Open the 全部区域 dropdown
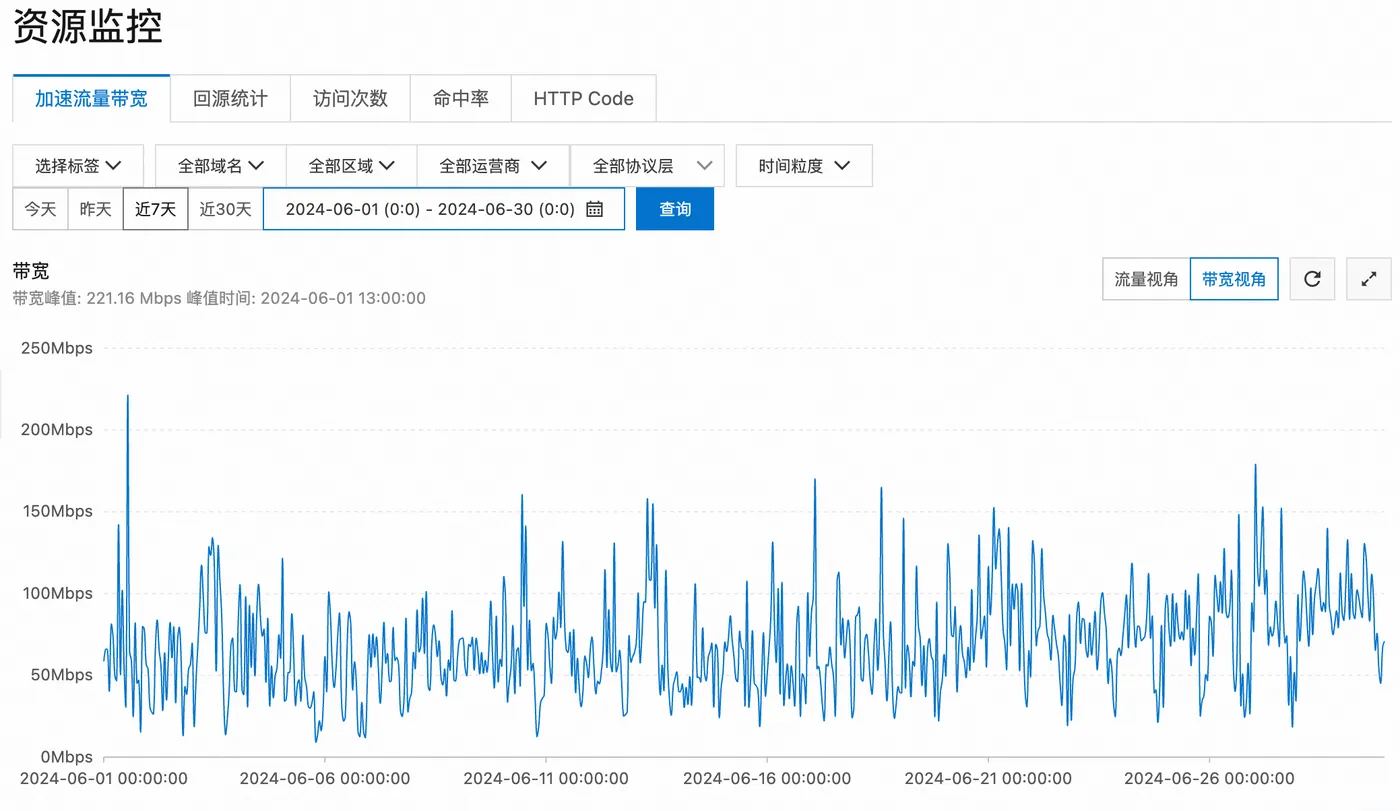1400x811 pixels. pyautogui.click(x=351, y=166)
